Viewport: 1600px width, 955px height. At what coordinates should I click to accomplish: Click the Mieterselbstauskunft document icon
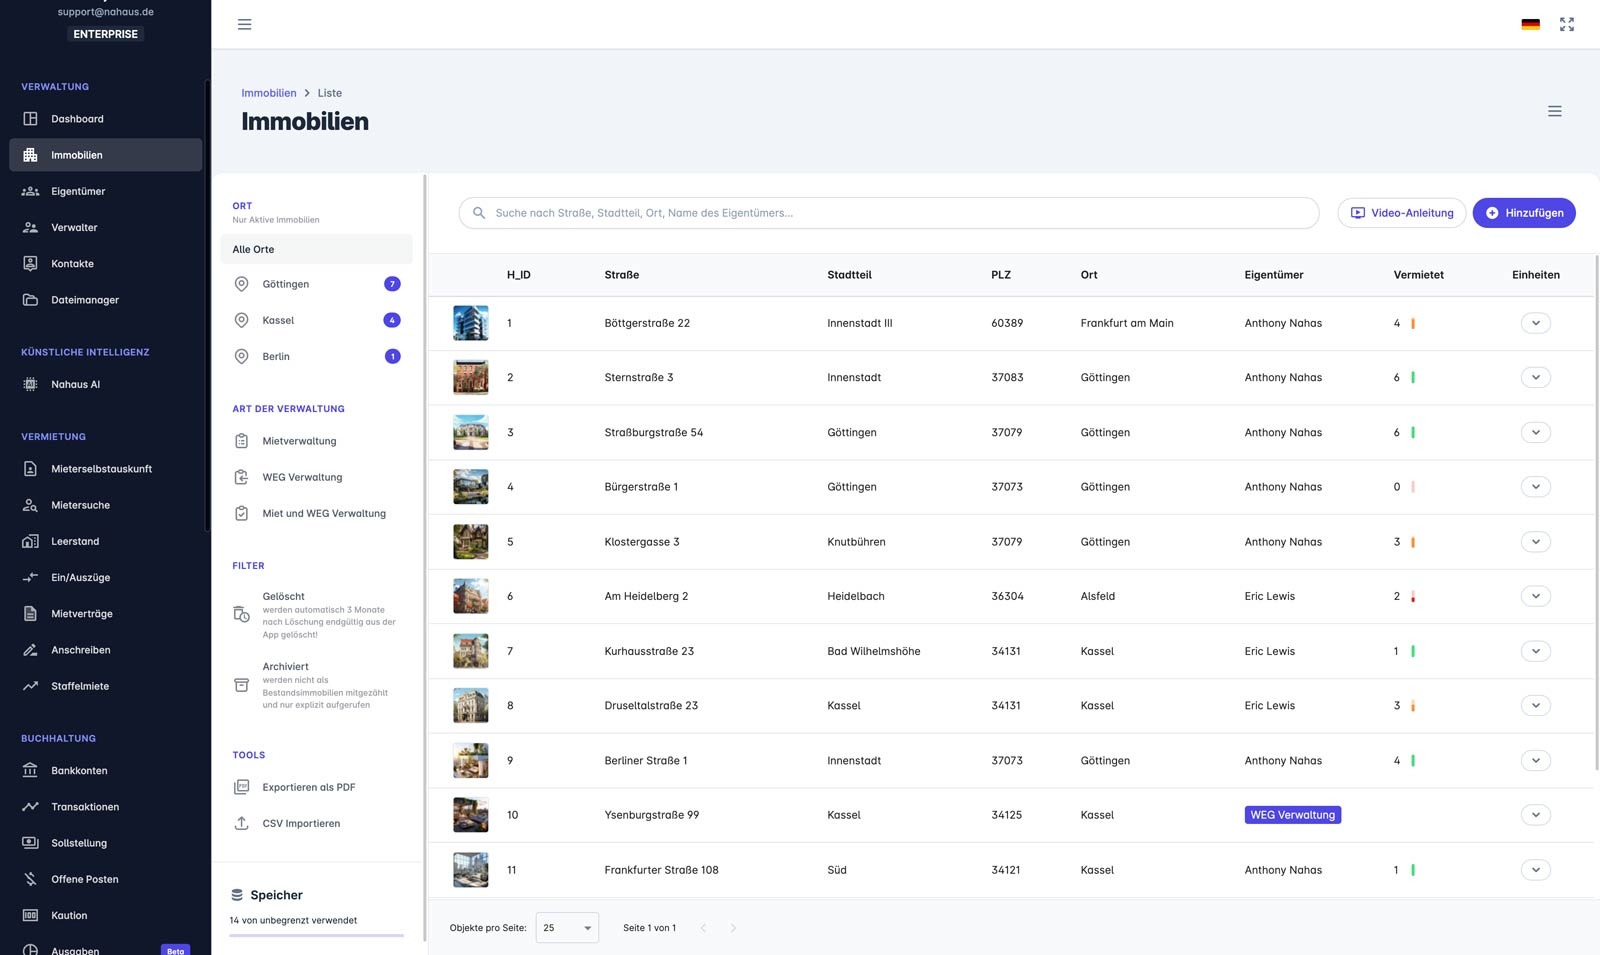tap(30, 469)
